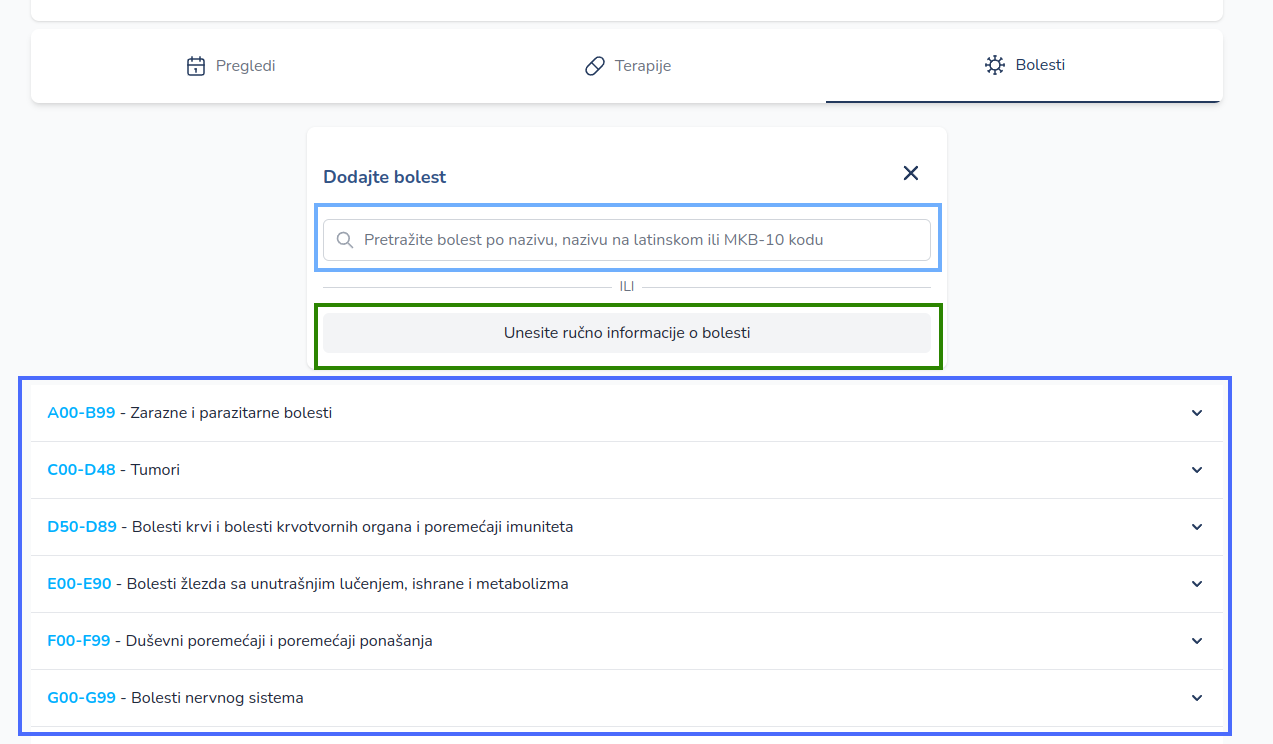The image size is (1273, 744).
Task: Click the magnifier icon in the search box
Action: point(345,240)
